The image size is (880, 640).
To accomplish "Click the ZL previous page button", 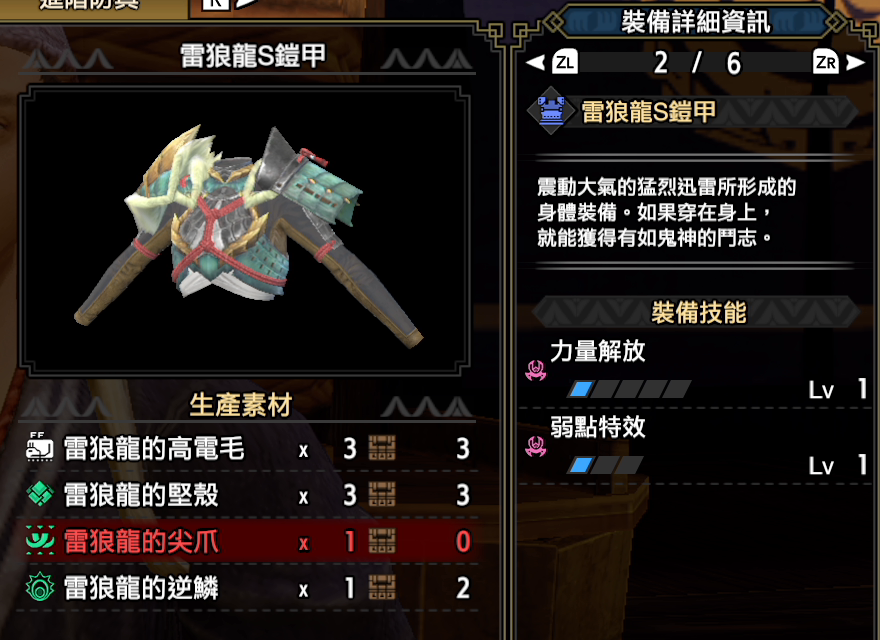I will [x=565, y=62].
